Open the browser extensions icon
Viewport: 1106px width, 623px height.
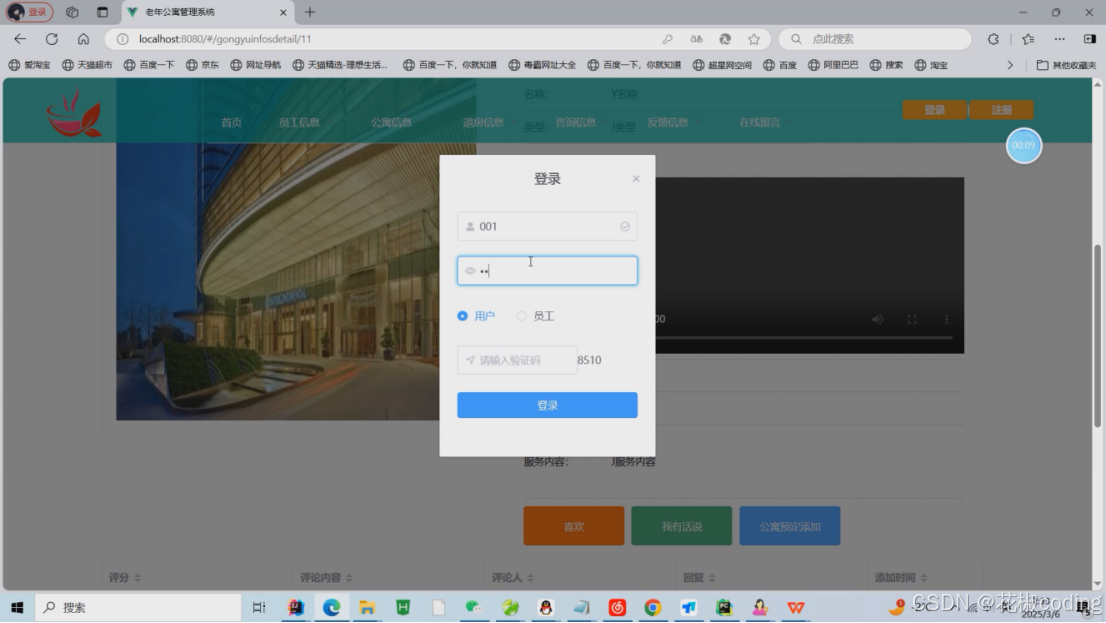coord(993,39)
